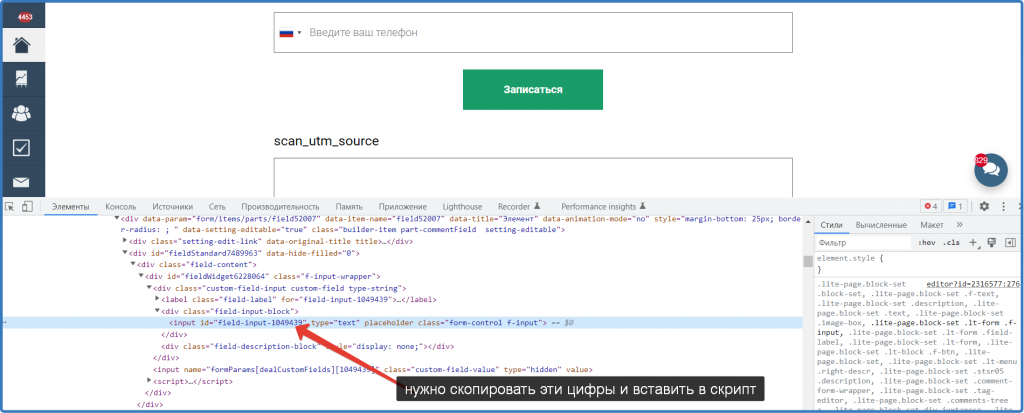The height and width of the screenshot is (413, 1024).
Task: Collapse the fieldWidget6228064 div node
Action: click(140, 276)
